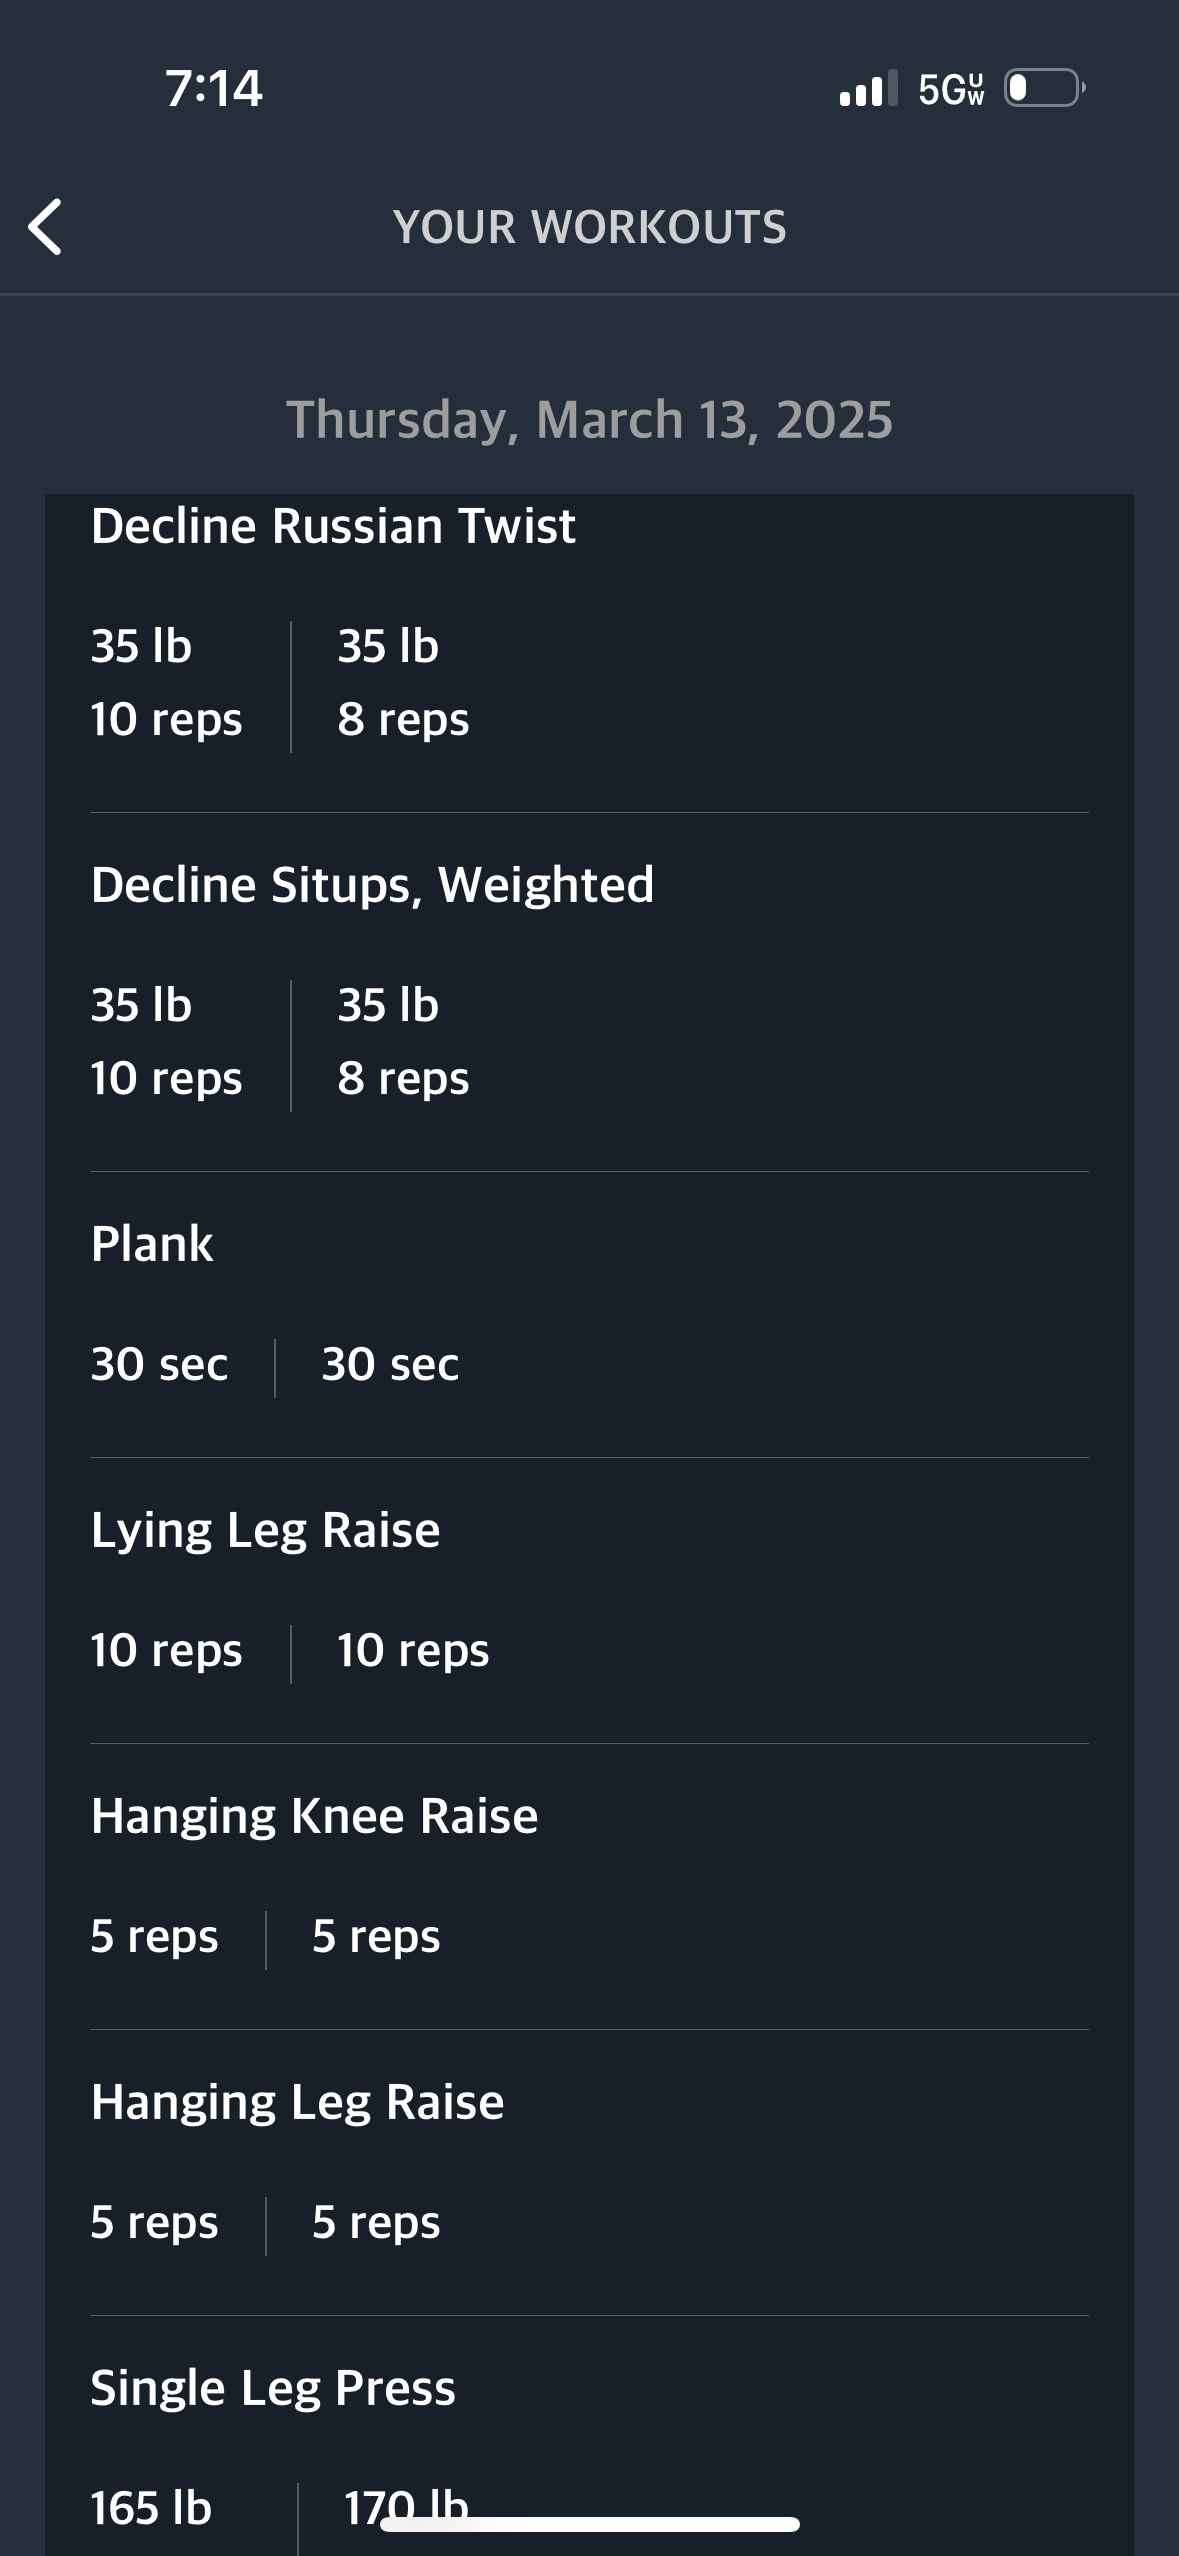This screenshot has width=1179, height=2556.
Task: Tap the home indicator bar
Action: [589, 2525]
